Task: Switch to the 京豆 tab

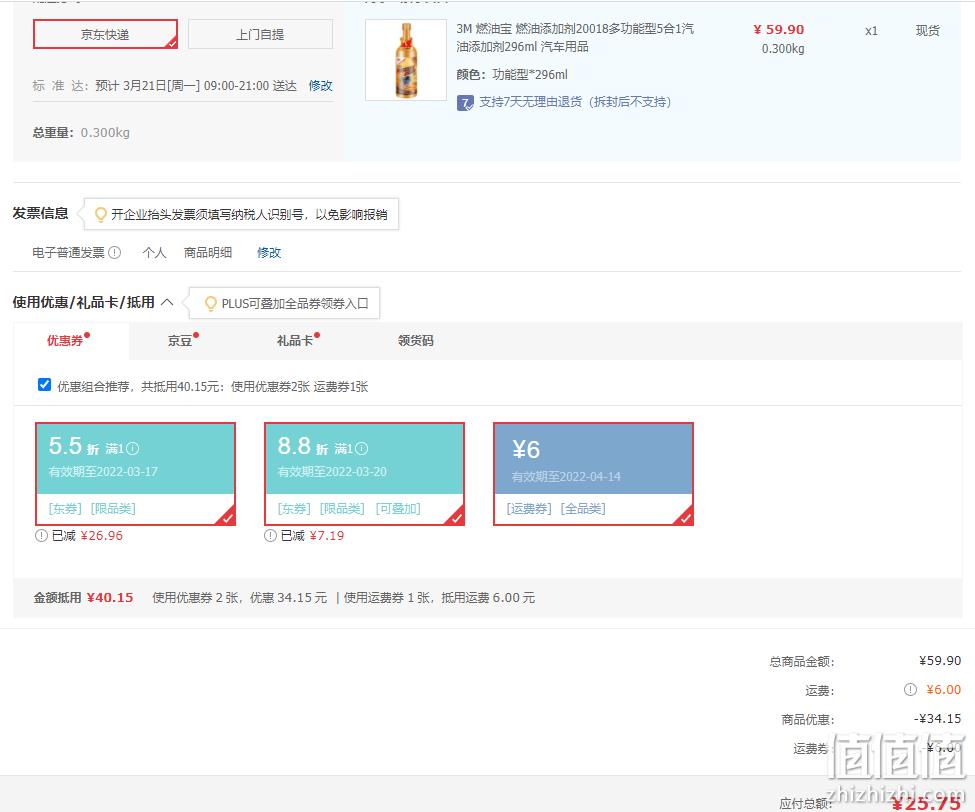Action: [180, 341]
